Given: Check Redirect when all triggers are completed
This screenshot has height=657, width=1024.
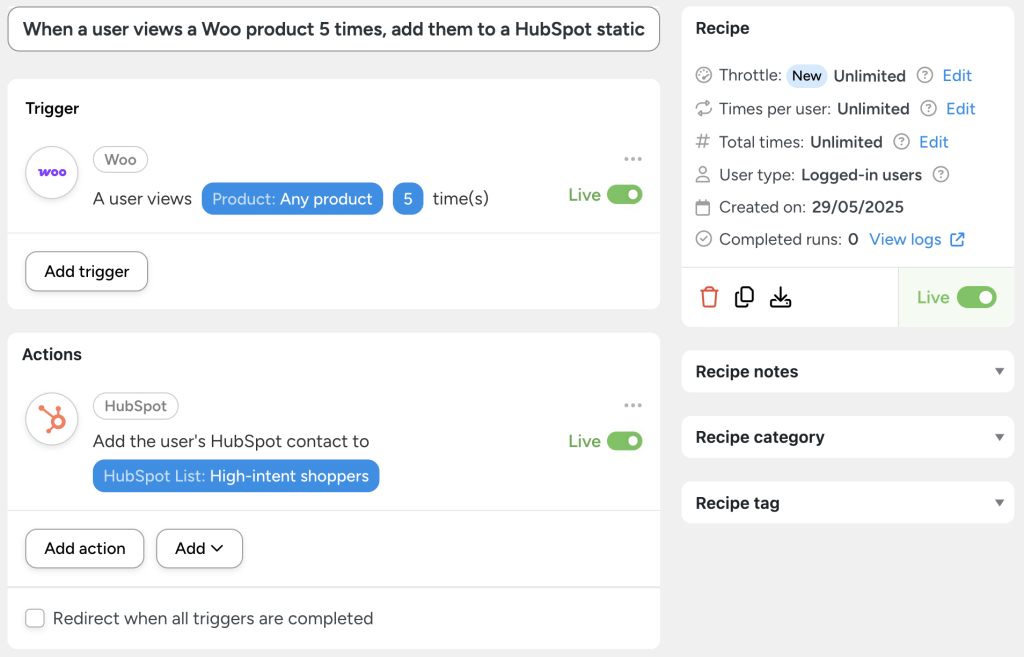Looking at the screenshot, I should pos(35,618).
